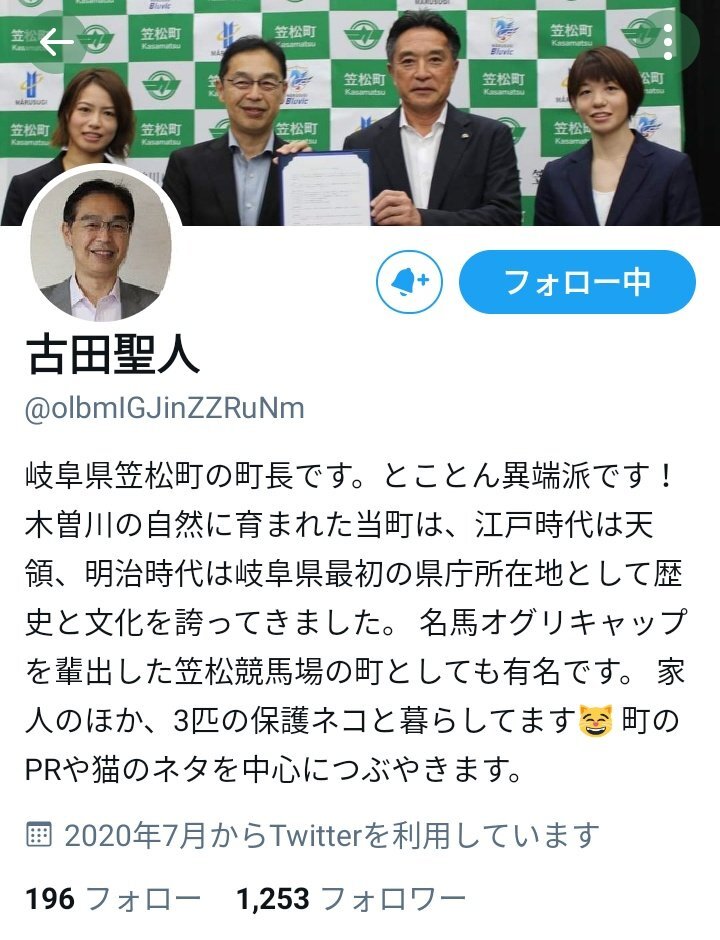Image resolution: width=720 pixels, height=940 pixels.
Task: Open the 196 フォロー following list
Action: tap(113, 899)
